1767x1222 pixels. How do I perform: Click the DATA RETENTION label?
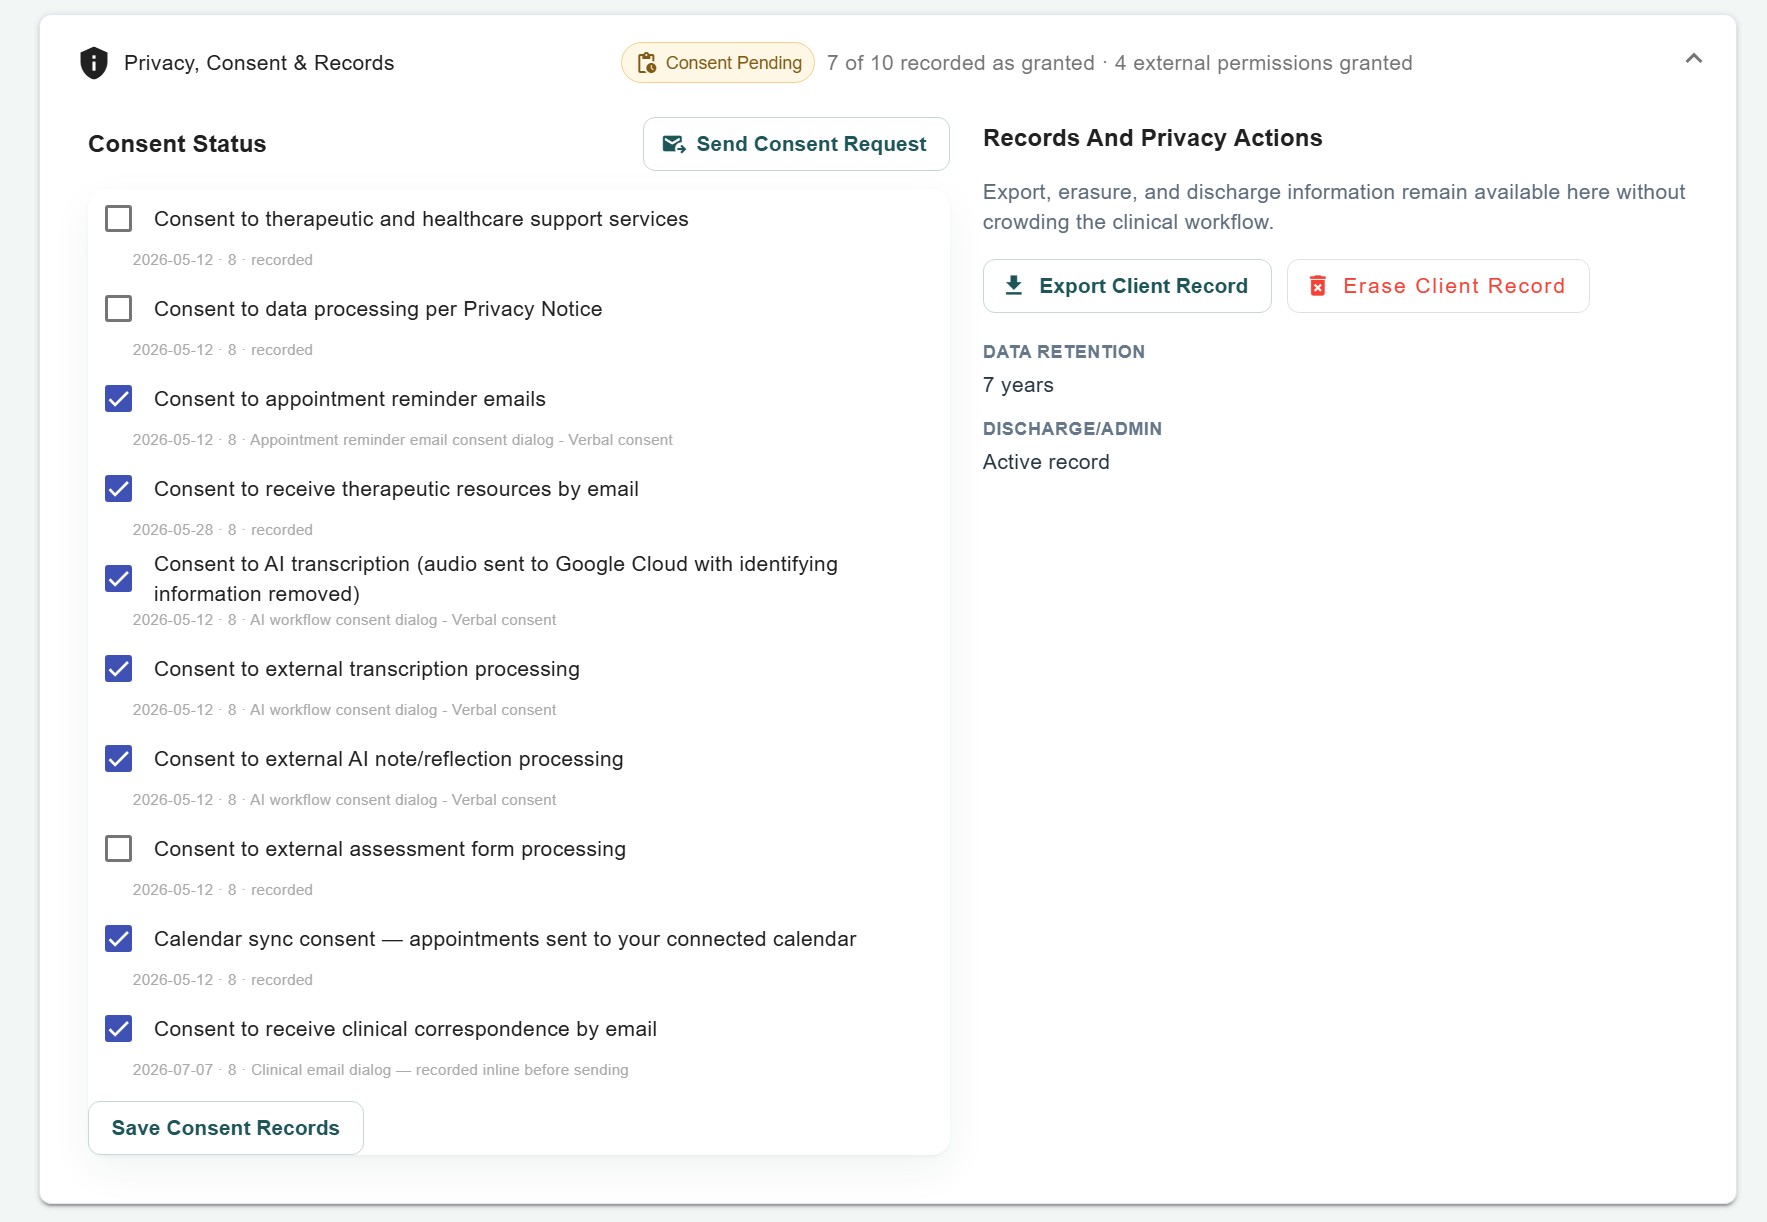[x=1064, y=352]
